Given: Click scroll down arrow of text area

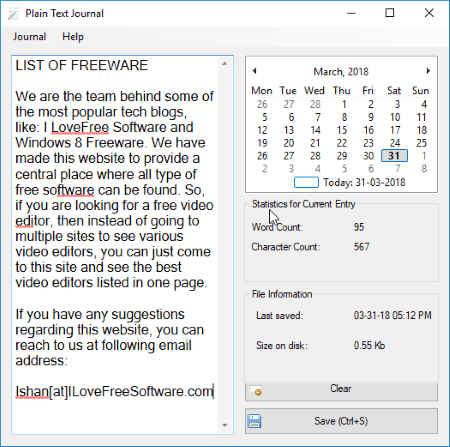Looking at the screenshot, I should tap(225, 425).
